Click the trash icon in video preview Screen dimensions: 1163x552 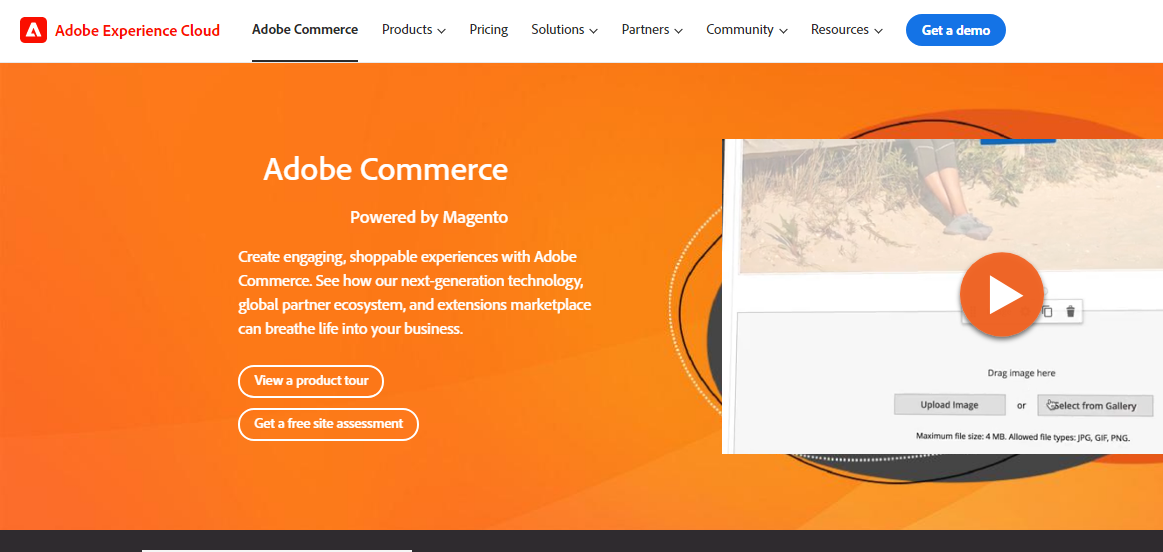click(x=1070, y=312)
